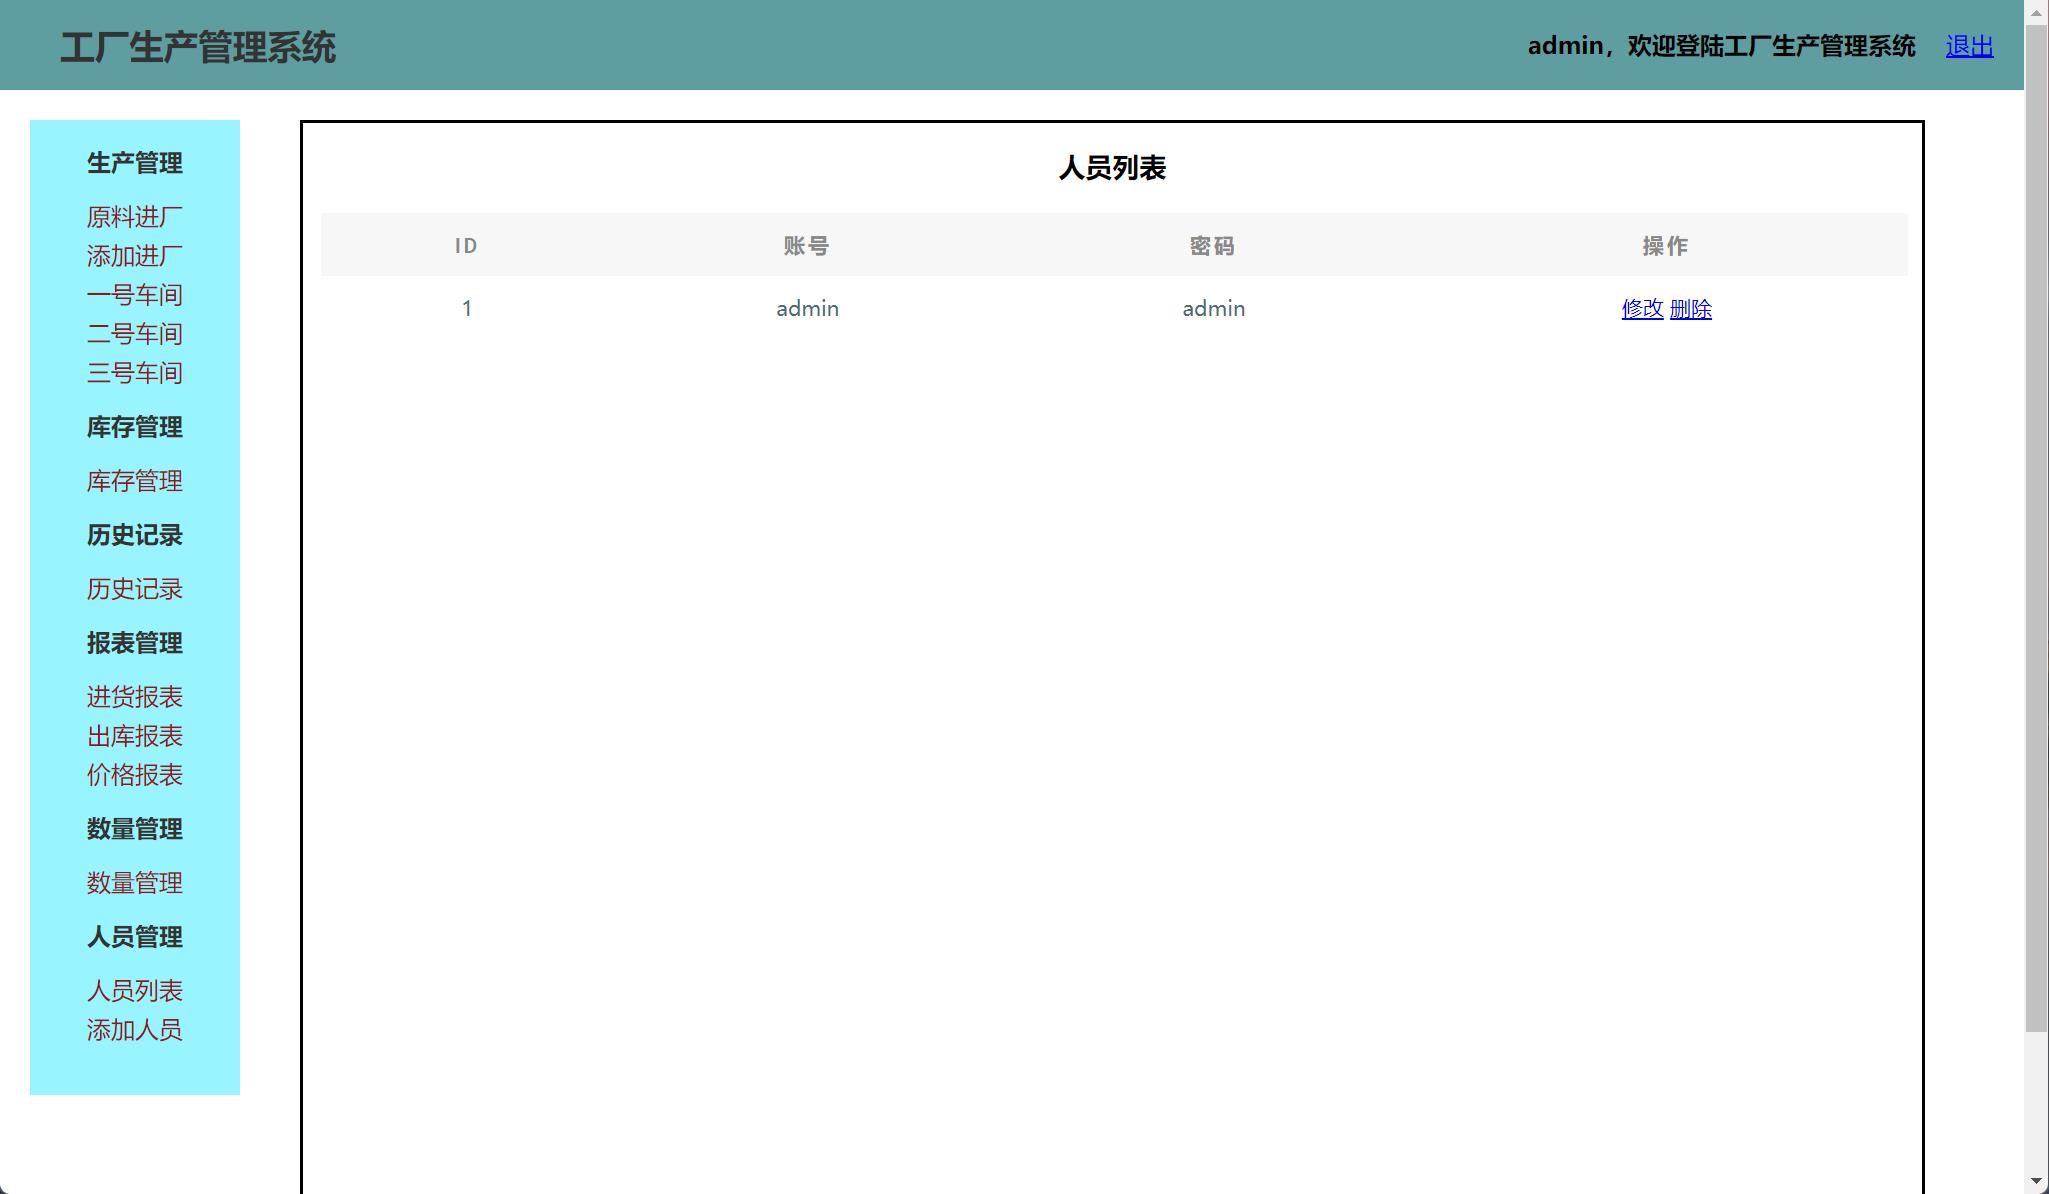The width and height of the screenshot is (2049, 1194).
Task: Open the 人员列表 page
Action: point(134,990)
